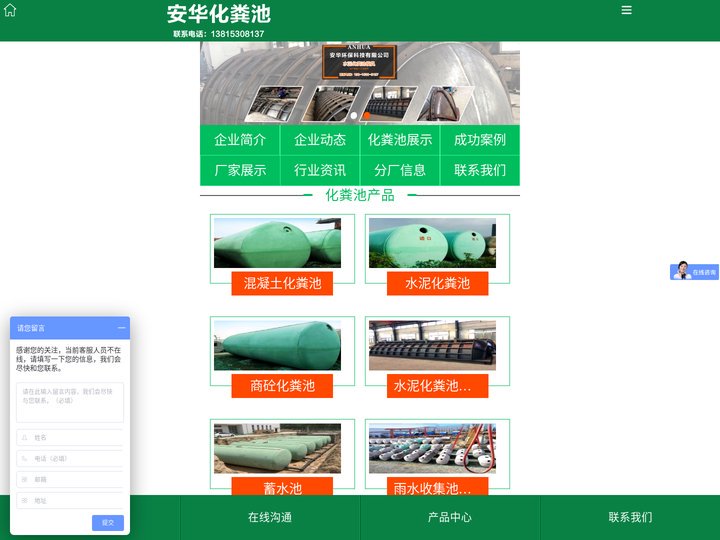Select the orange carousel dot
The image size is (720, 540).
(x=367, y=116)
